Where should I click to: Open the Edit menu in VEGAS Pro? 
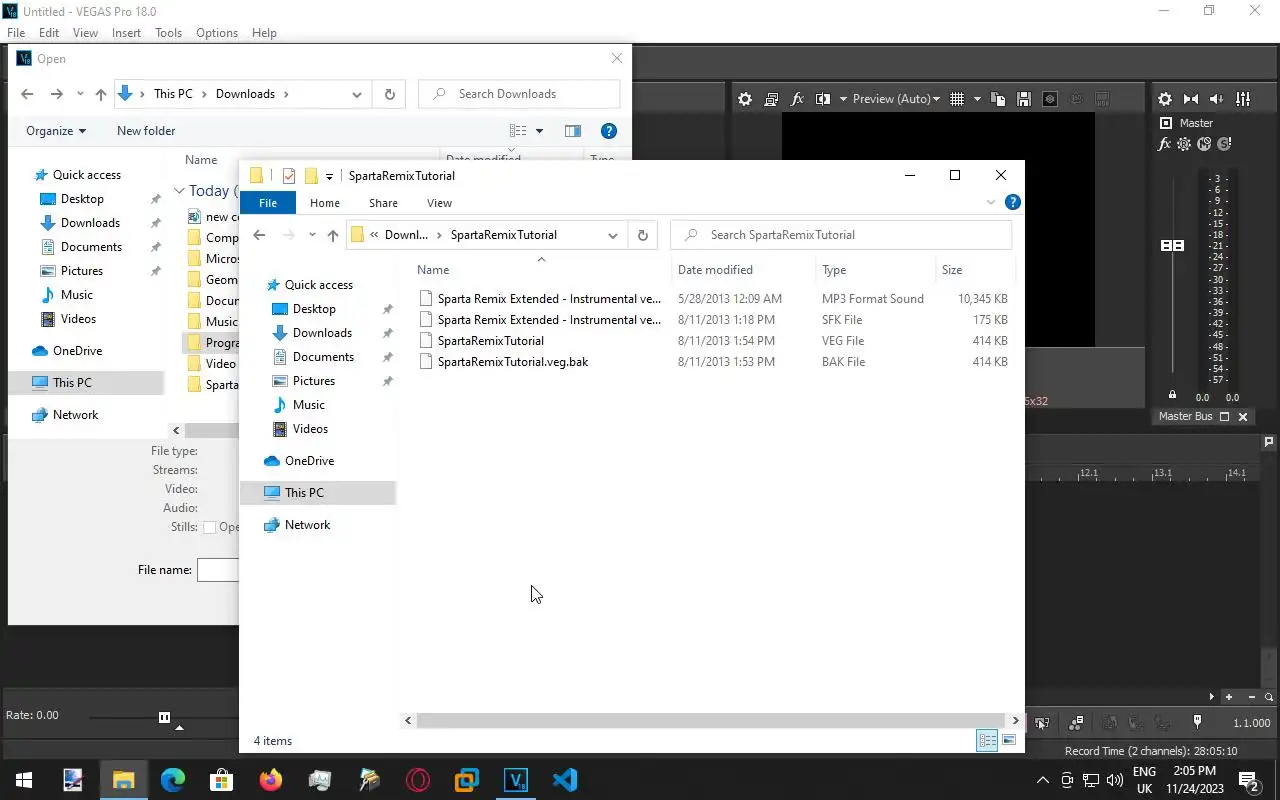coord(49,33)
